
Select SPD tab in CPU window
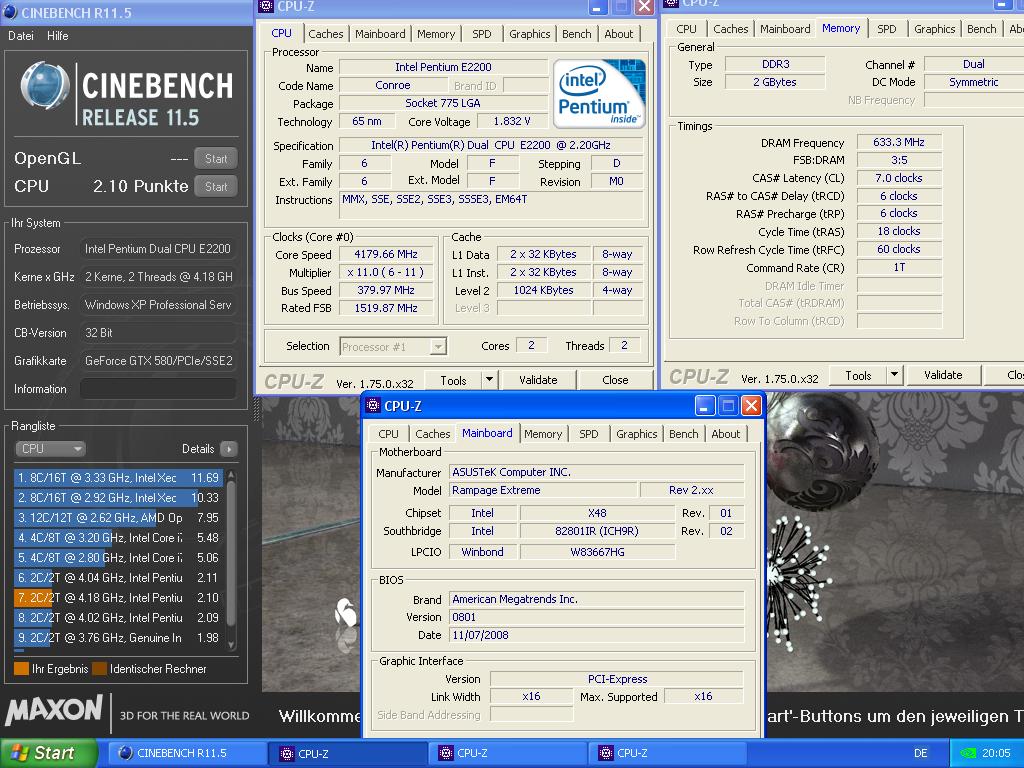pos(481,34)
